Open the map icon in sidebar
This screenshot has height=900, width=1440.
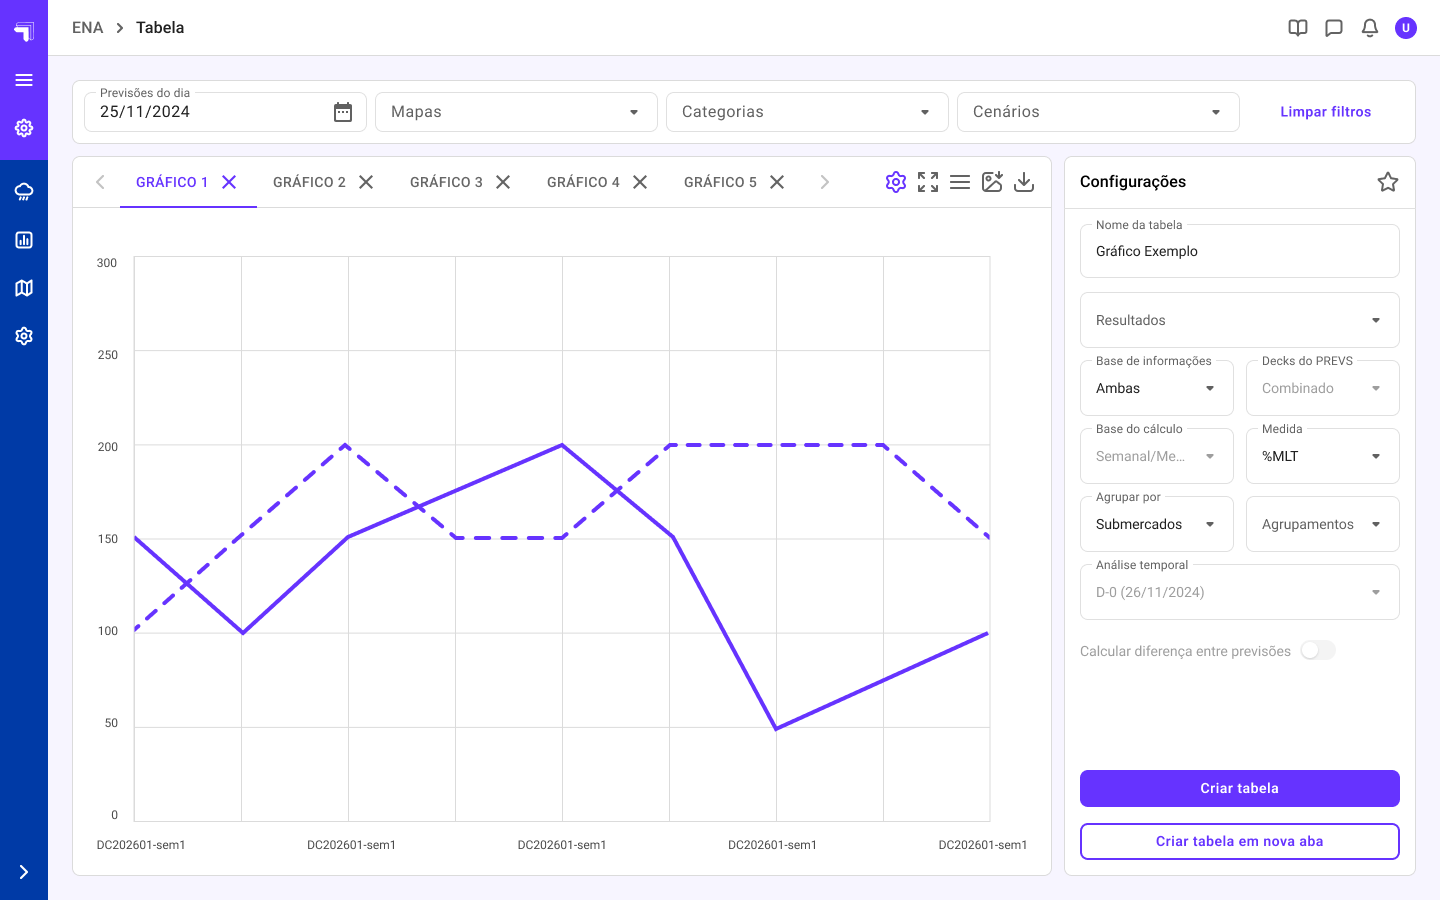[24, 288]
